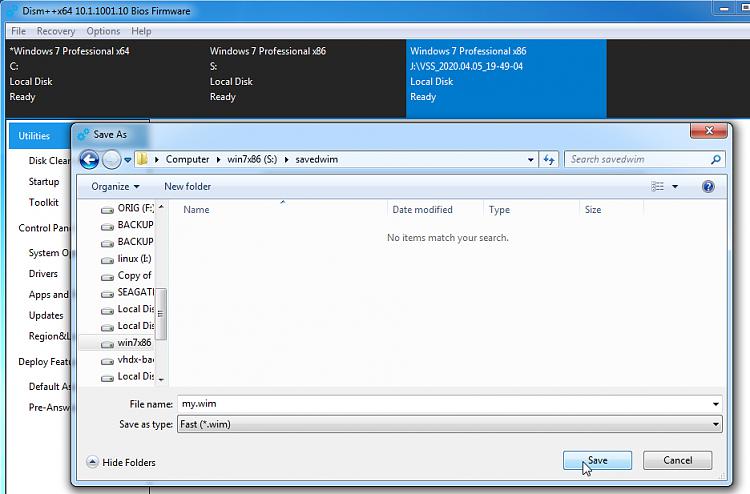Open the Save as type dropdown

click(450, 424)
